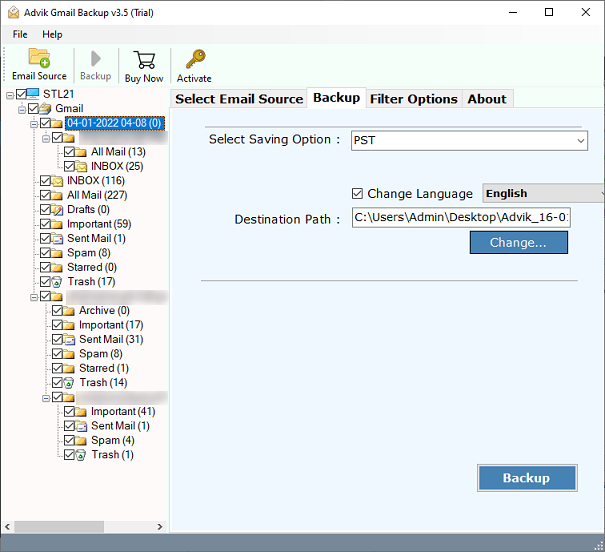This screenshot has width=605, height=552.
Task: Click the Trash (14) recycle bin icon
Action: (69, 383)
